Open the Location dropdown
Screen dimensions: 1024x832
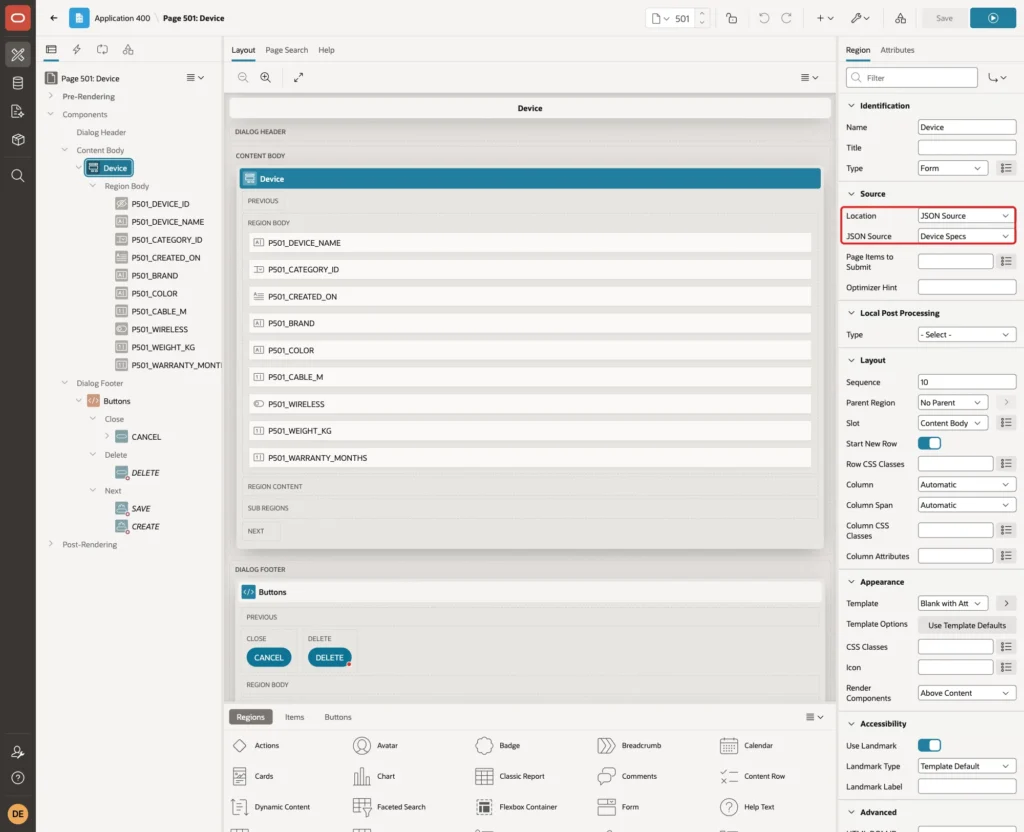[x=966, y=216]
